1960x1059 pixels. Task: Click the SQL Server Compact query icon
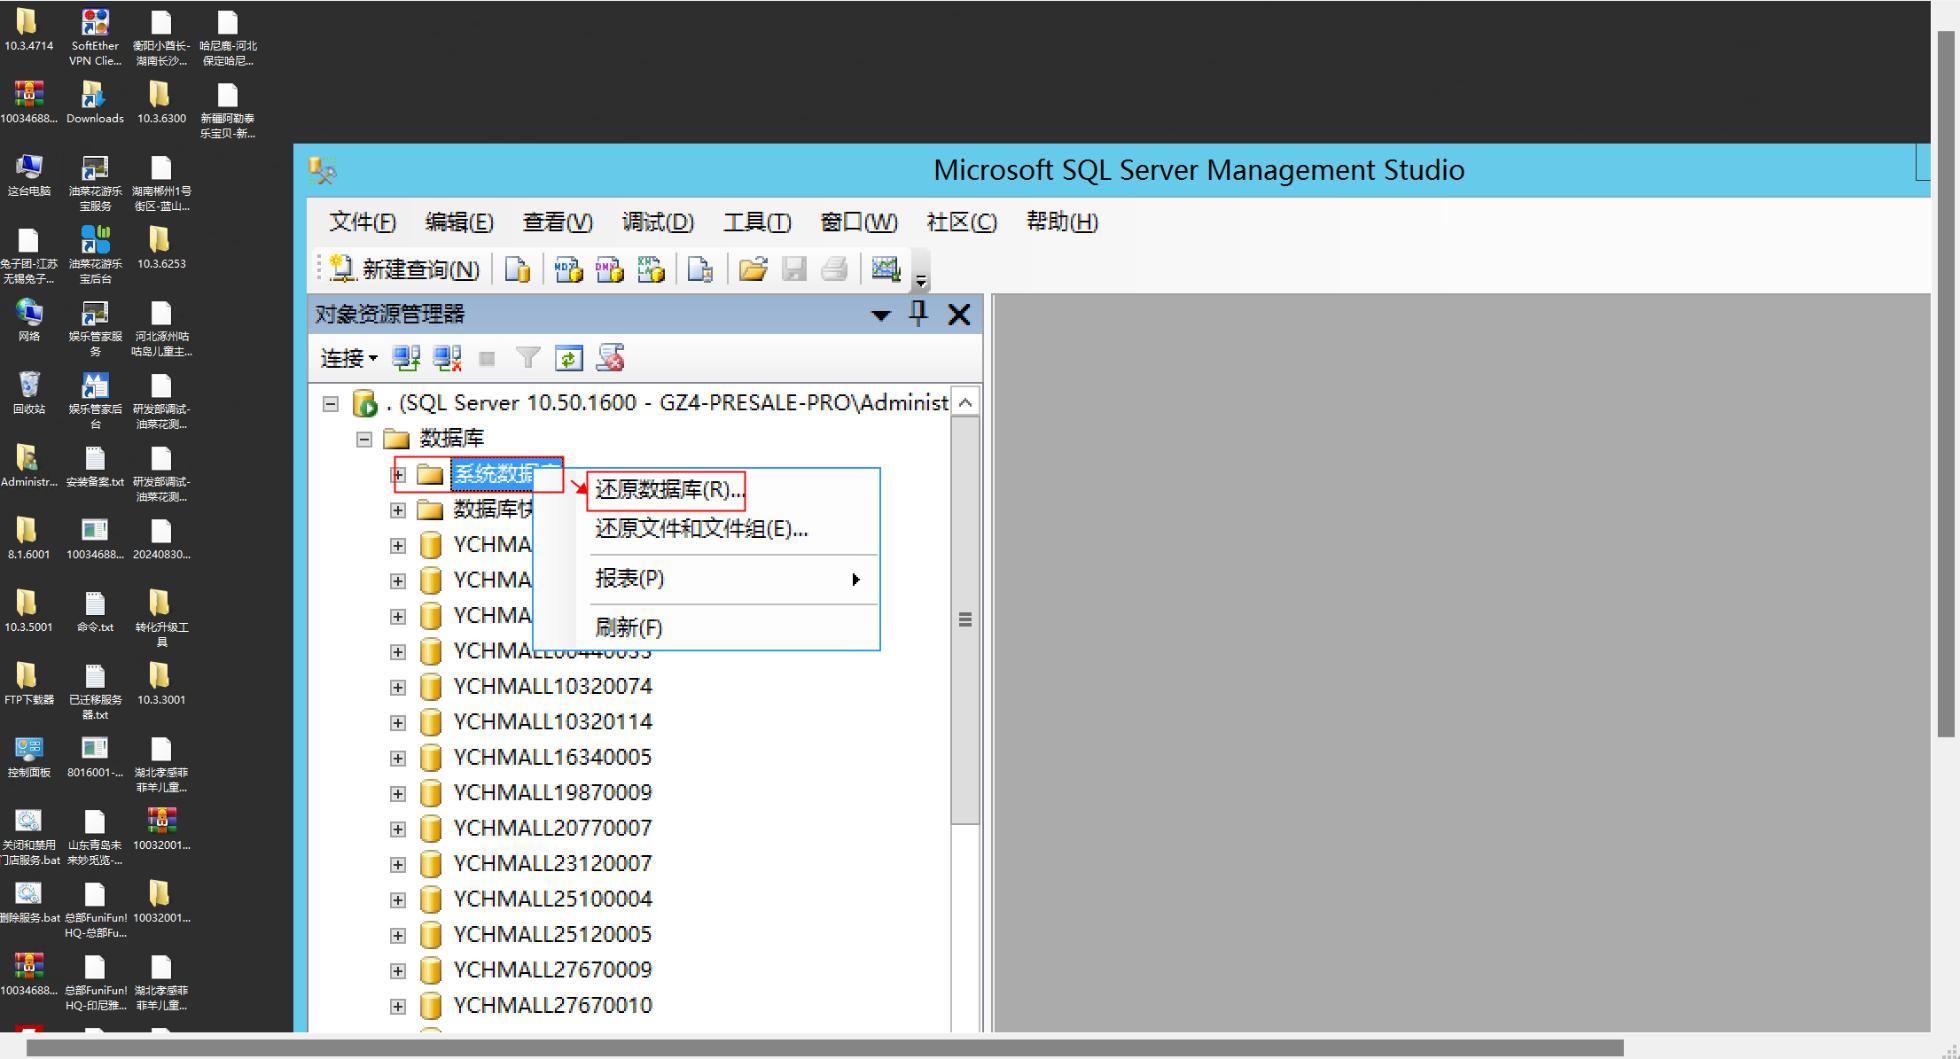(700, 269)
